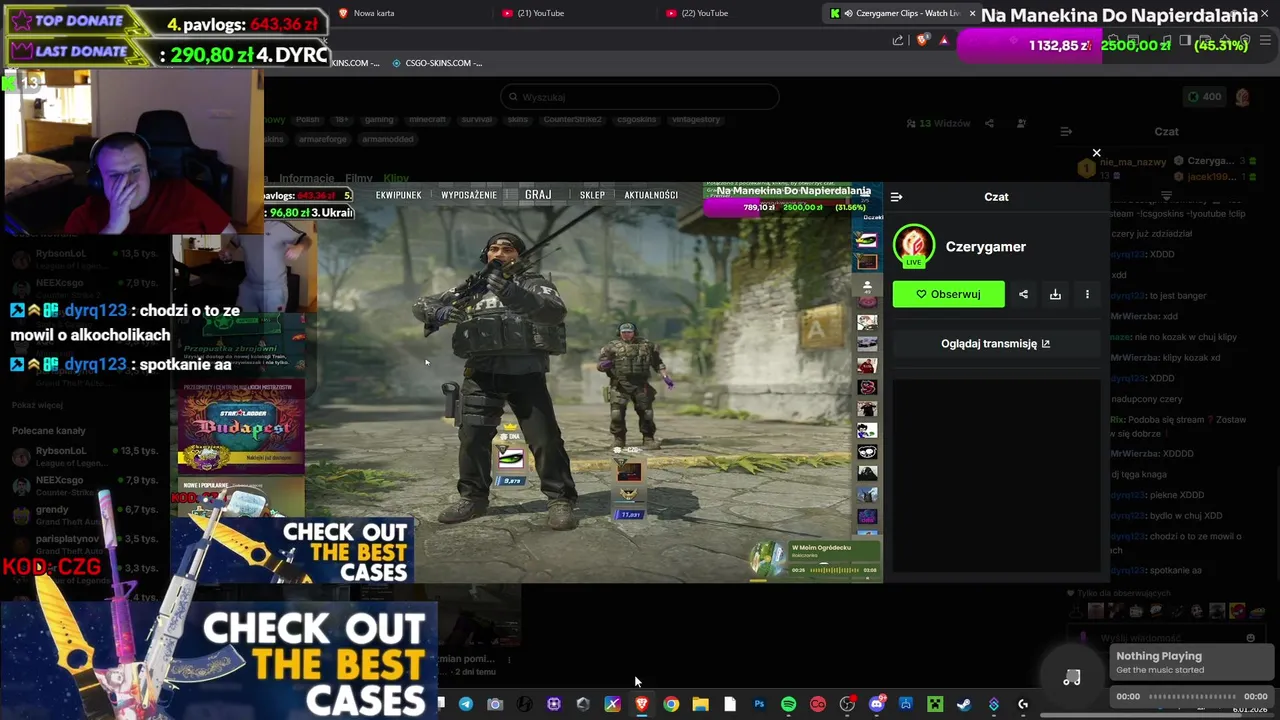Image resolution: width=1280 pixels, height=720 pixels.
Task: Click the Wyszukaj search field
Action: [x=640, y=97]
